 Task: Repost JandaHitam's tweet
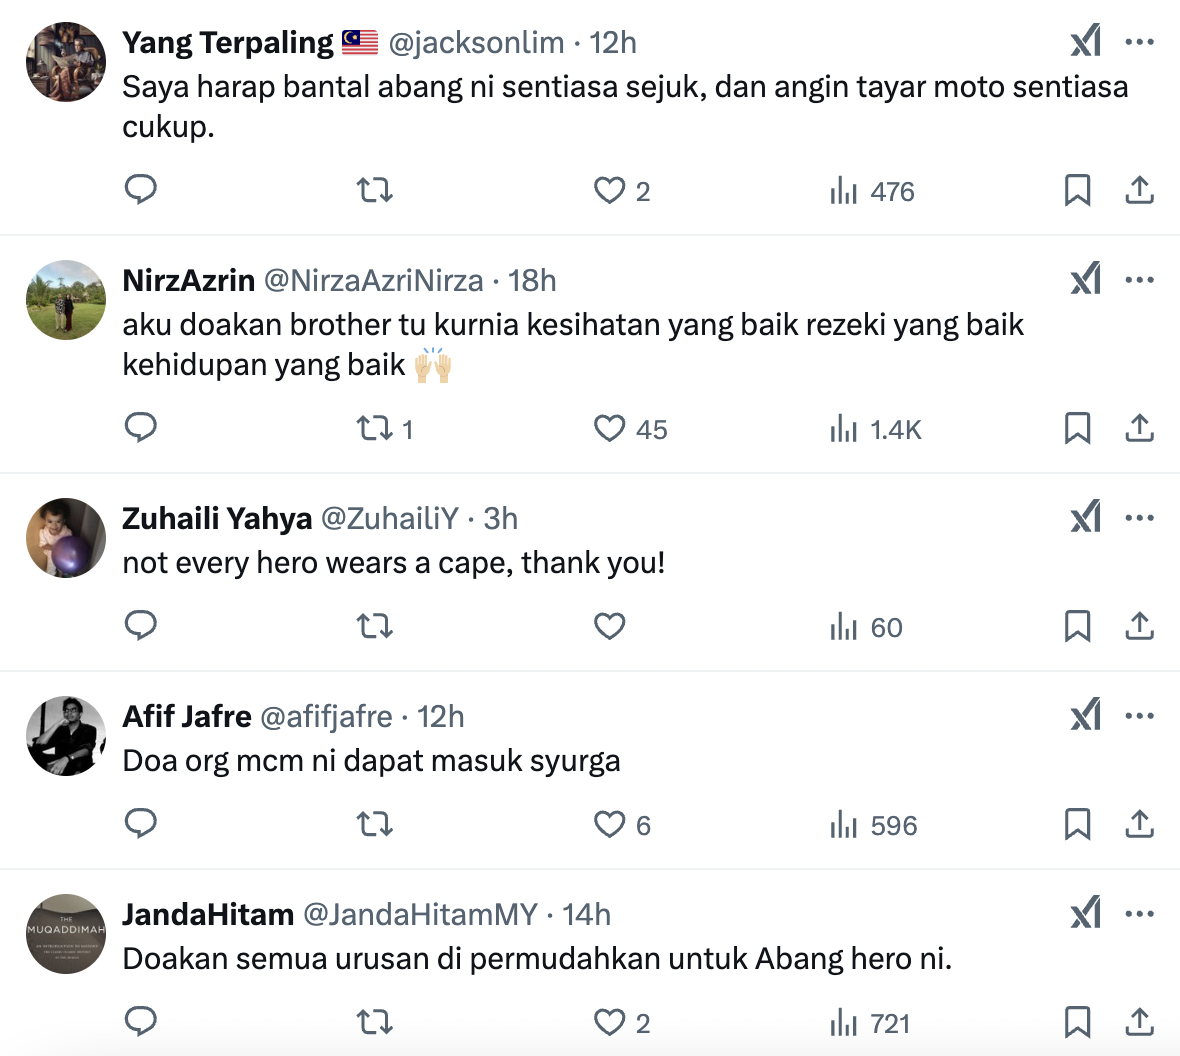375,1022
